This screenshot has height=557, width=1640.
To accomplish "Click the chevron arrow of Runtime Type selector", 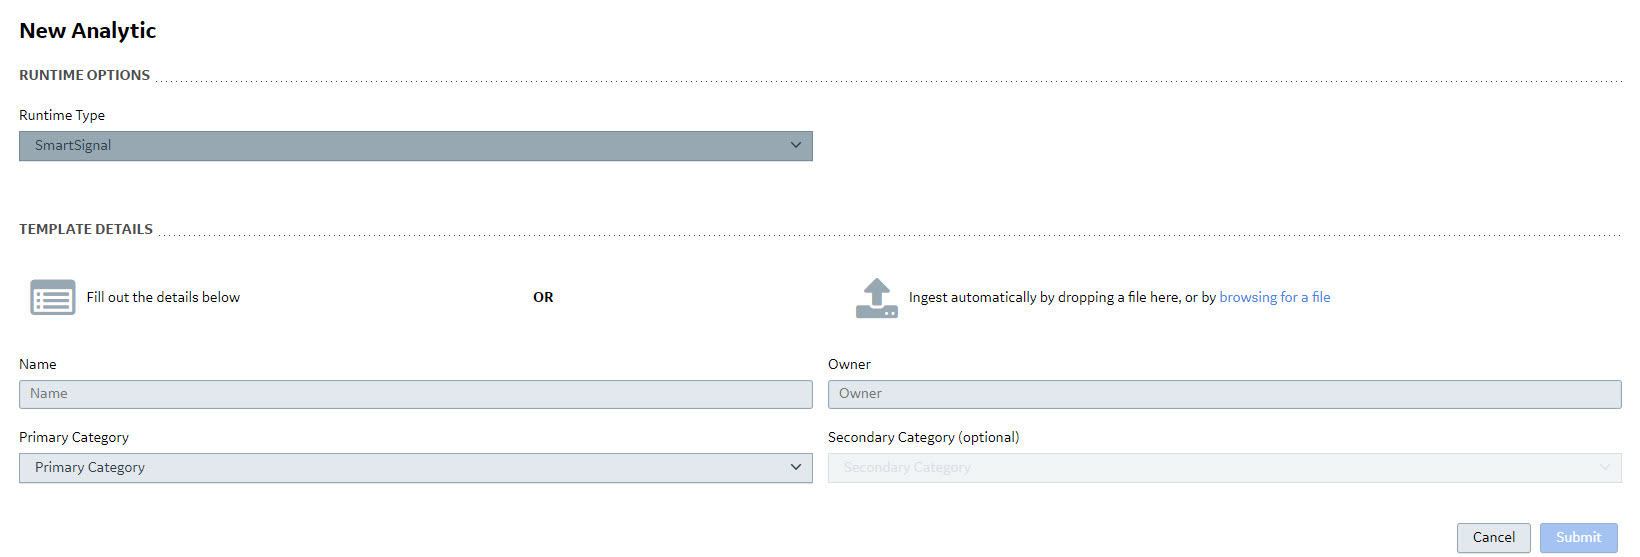I will point(796,145).
